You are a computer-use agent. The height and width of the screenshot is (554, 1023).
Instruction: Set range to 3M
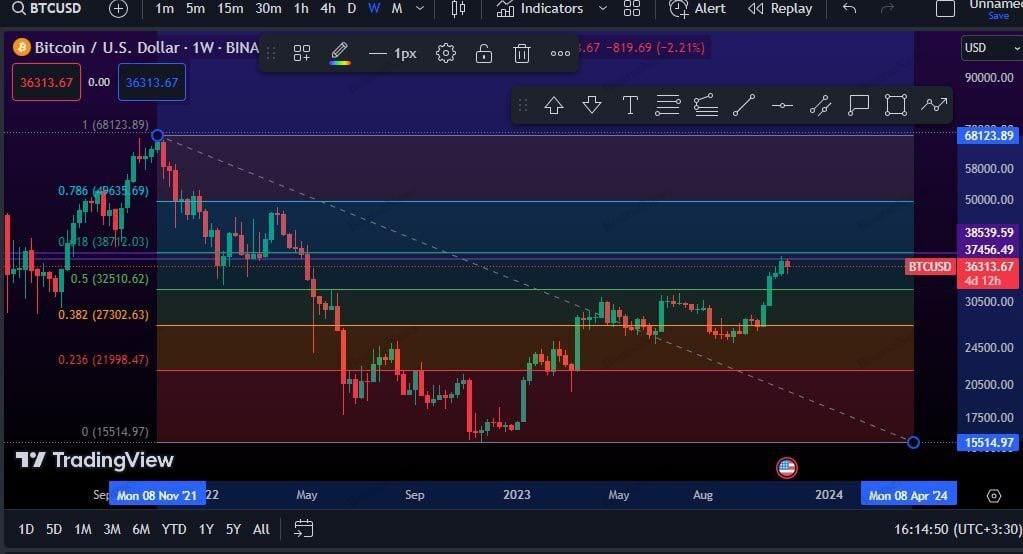click(112, 529)
